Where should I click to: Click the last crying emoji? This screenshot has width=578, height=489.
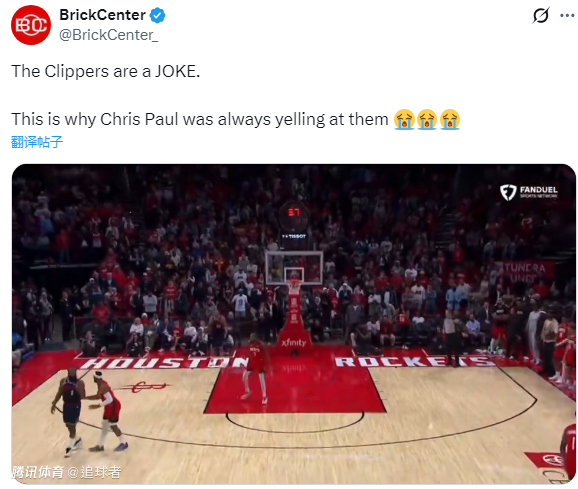tap(449, 119)
